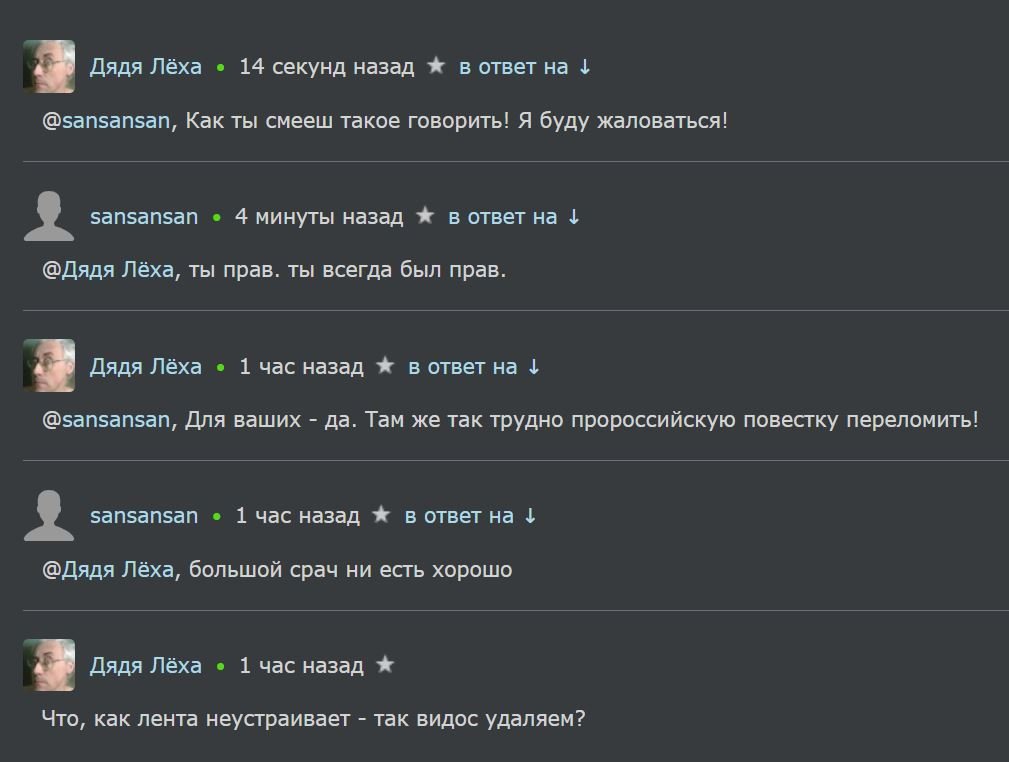Click 'в ответ на ↓' on the 'большой срач' comment
This screenshot has height=762, width=1009.
470,517
